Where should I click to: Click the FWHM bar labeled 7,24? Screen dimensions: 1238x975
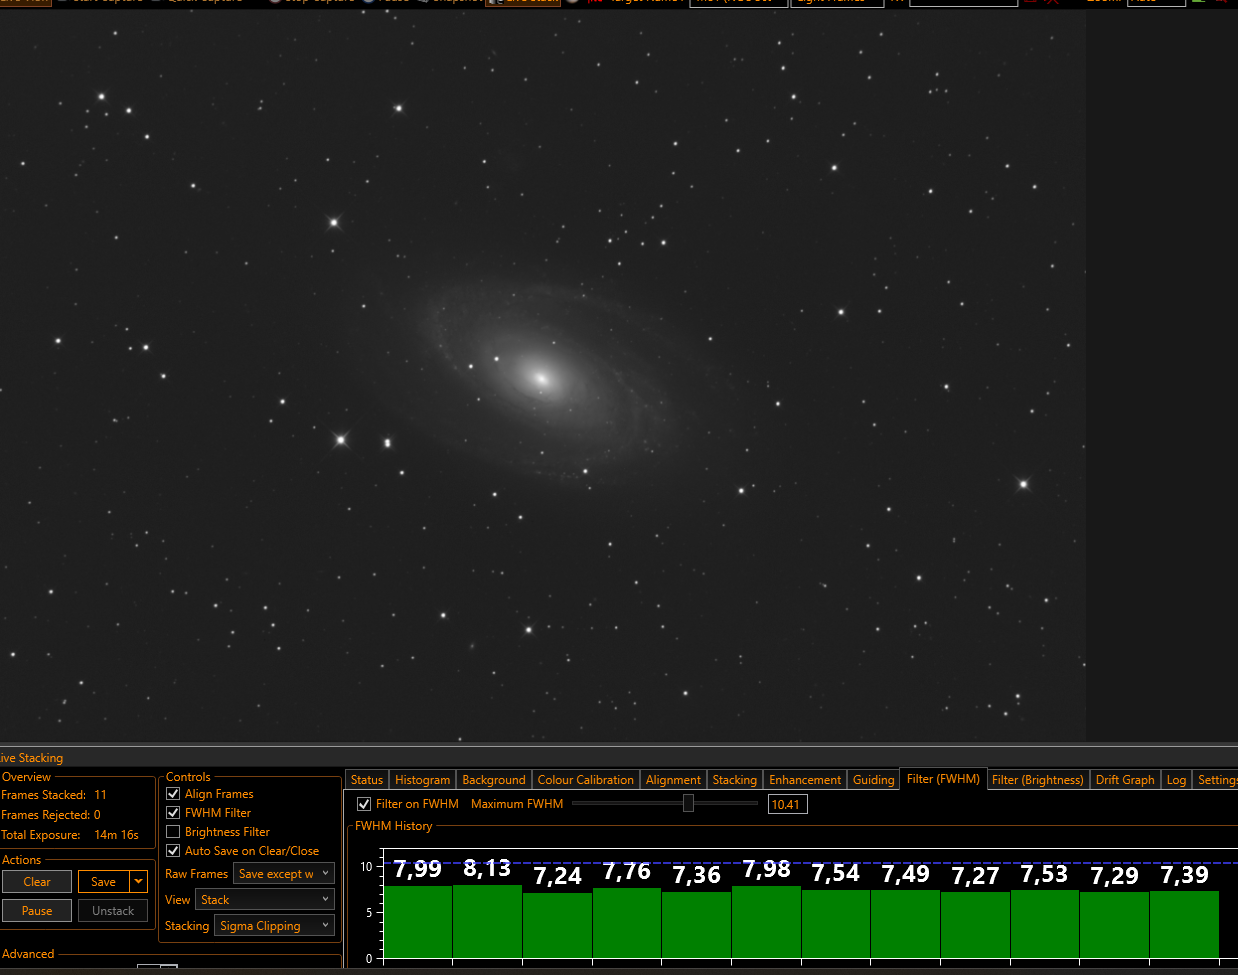(x=557, y=925)
